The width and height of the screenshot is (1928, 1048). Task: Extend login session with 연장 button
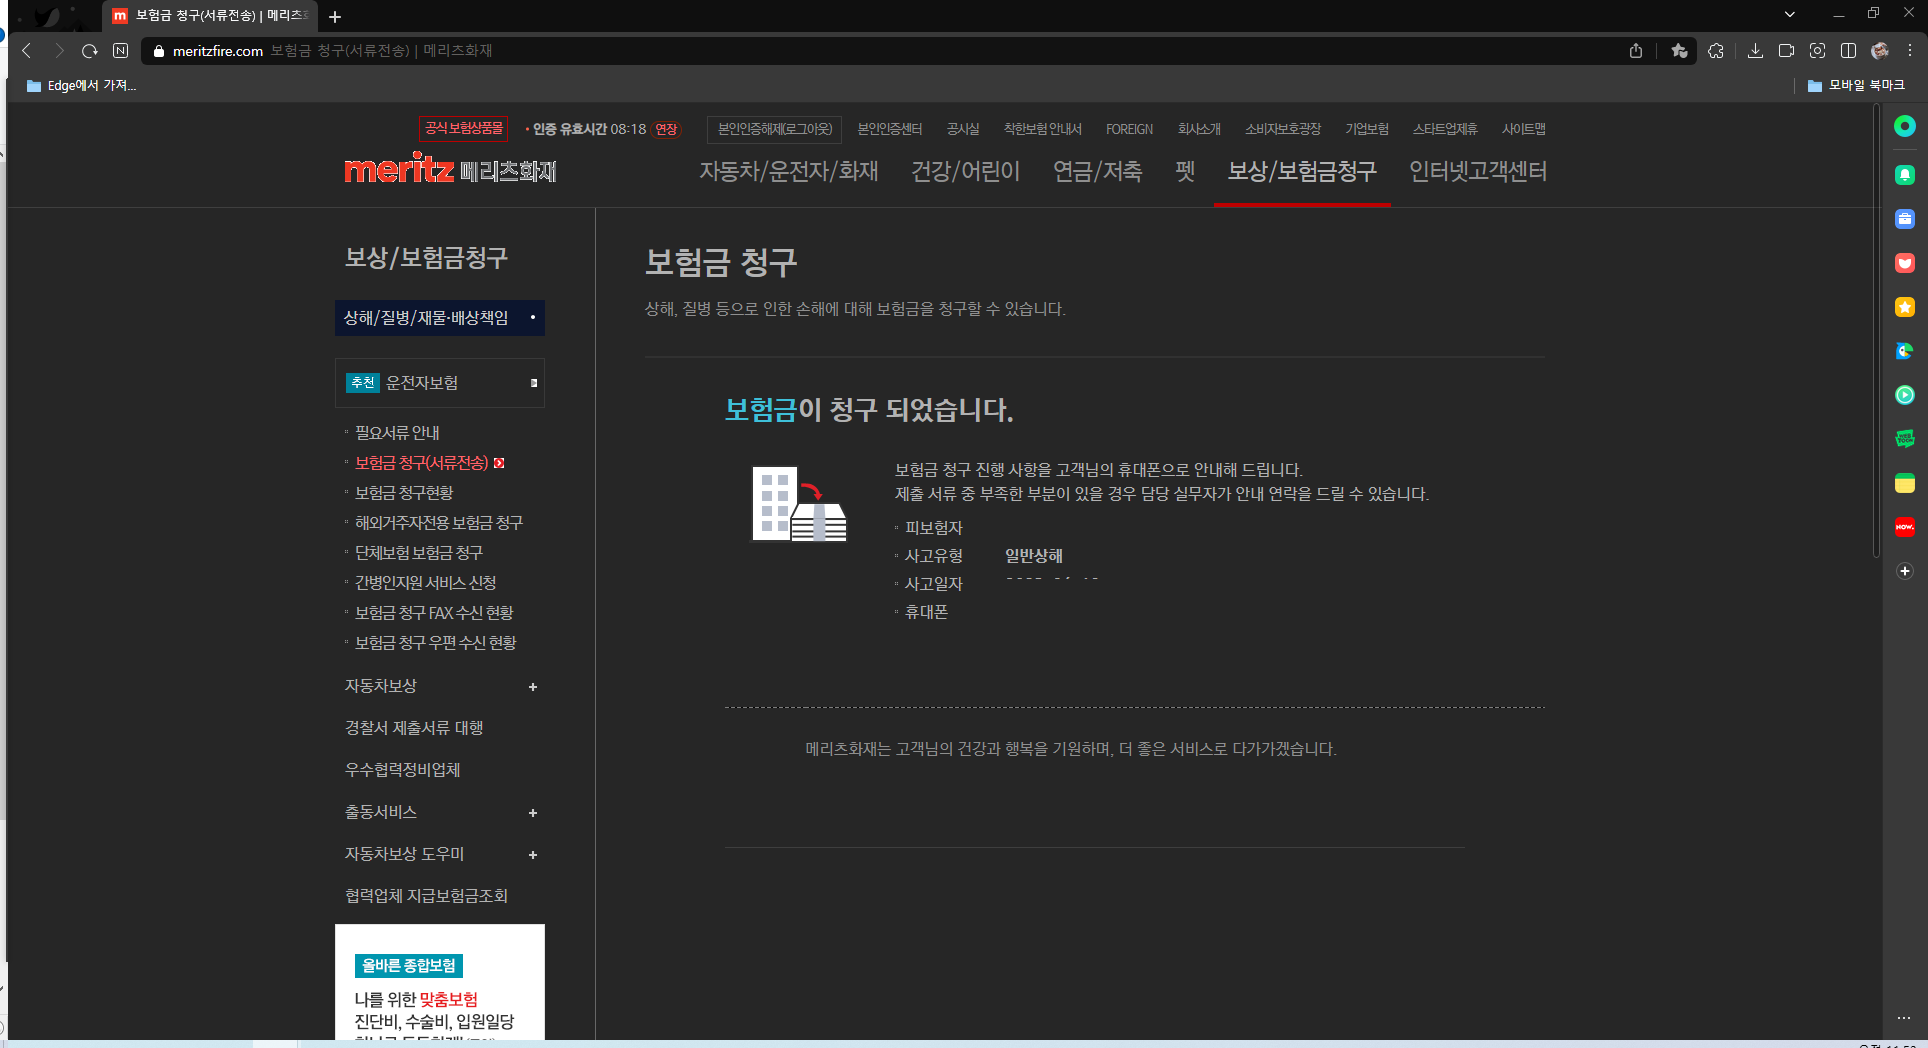pos(666,129)
